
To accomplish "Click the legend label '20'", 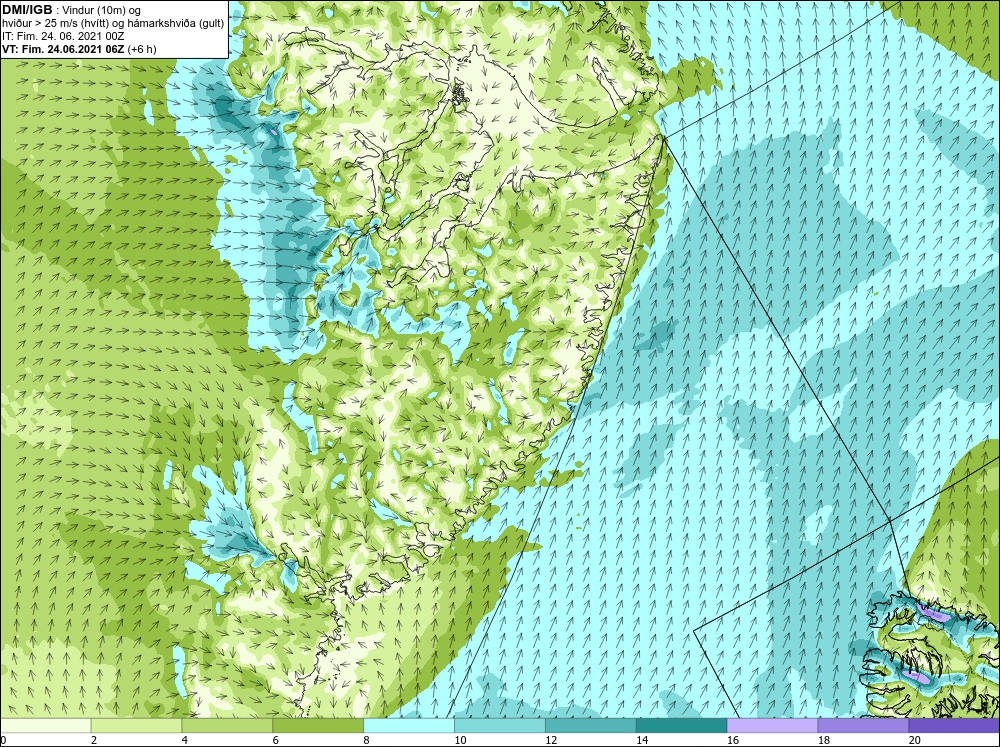I will click(915, 740).
